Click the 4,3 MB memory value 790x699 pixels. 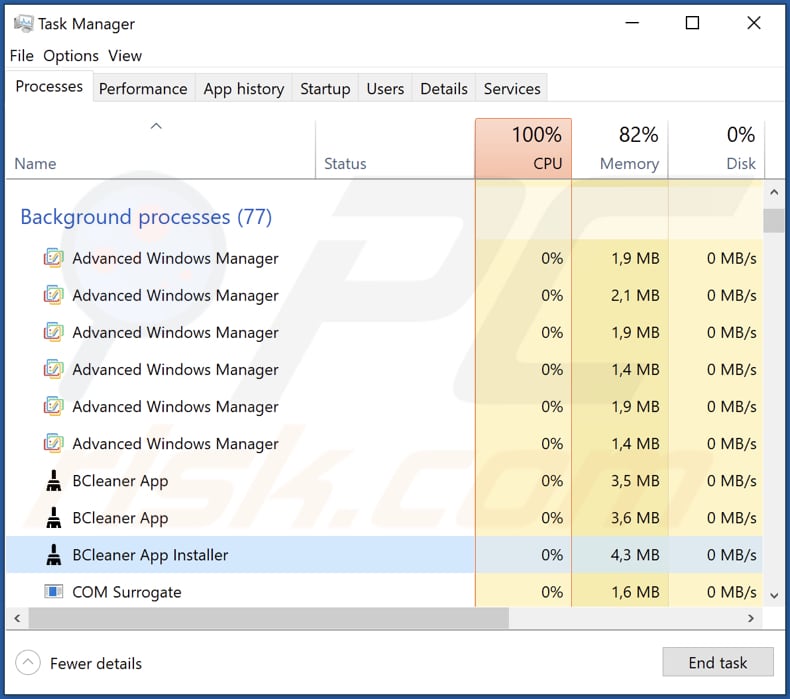635,555
